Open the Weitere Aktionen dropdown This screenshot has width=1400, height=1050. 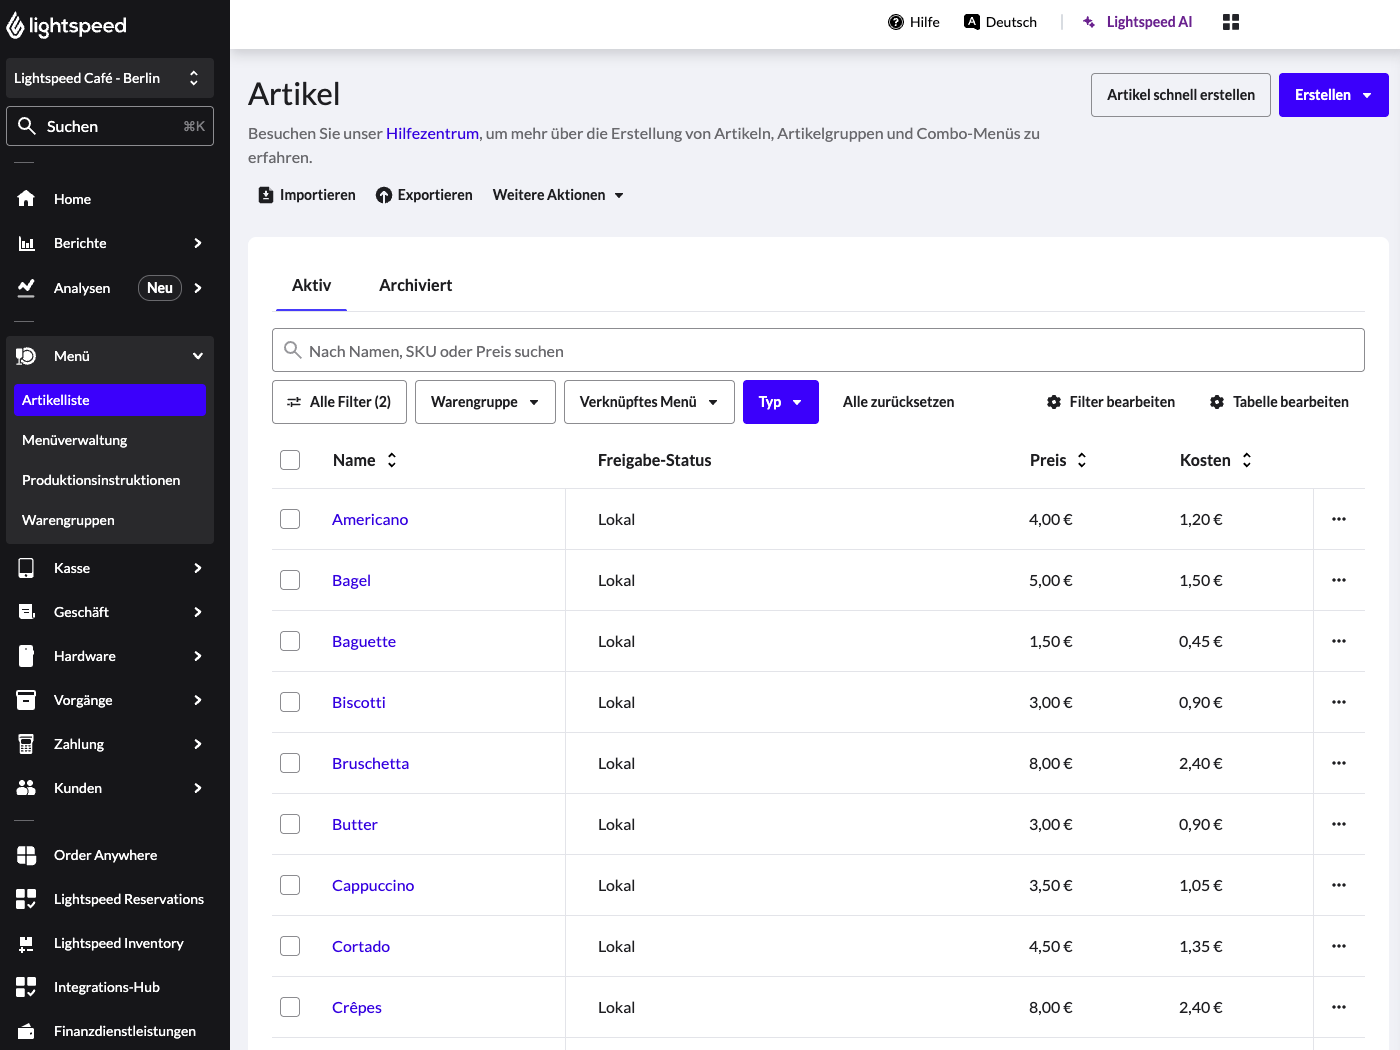pos(558,195)
